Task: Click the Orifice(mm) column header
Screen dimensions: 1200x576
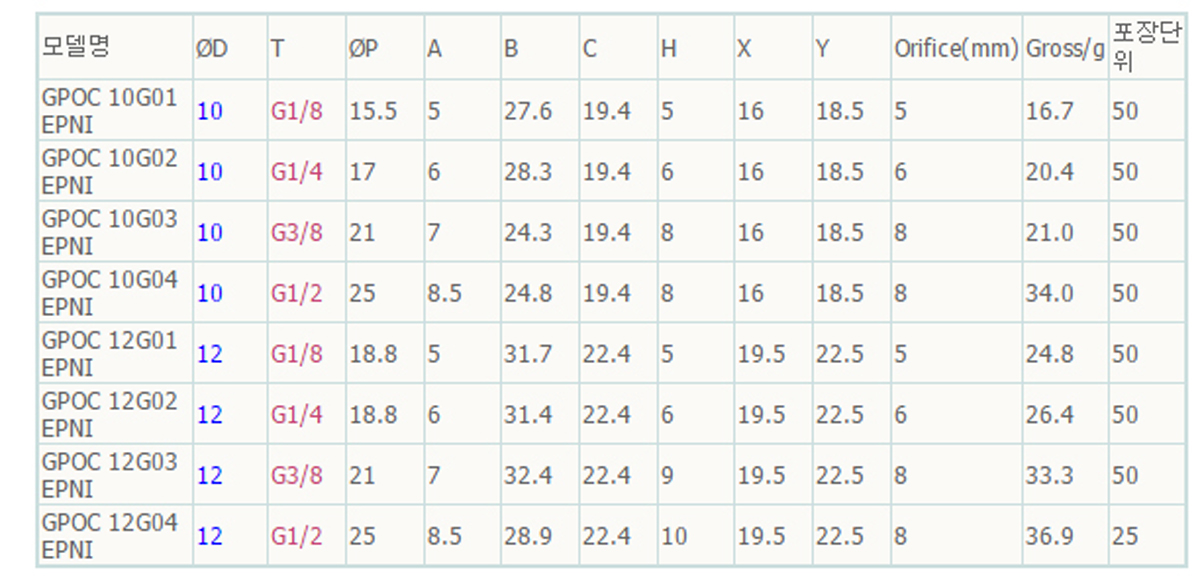Action: click(x=956, y=48)
